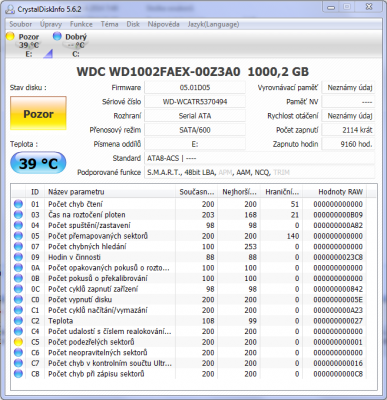Screen dimensions: 387x400
Task: Click the Rozhraní field Serial ATA
Action: click(195, 116)
